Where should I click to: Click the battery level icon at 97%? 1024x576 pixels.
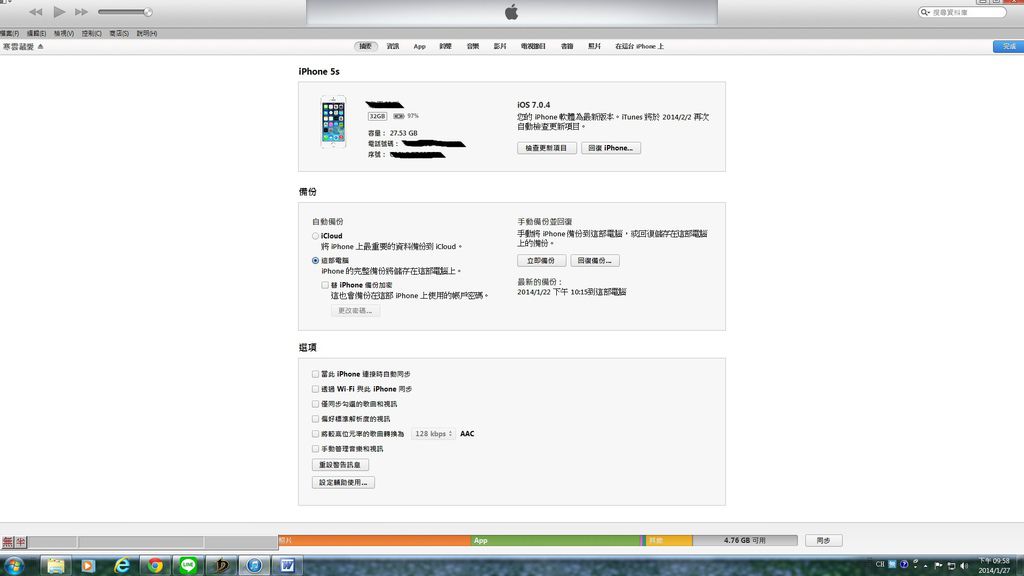[x=398, y=116]
